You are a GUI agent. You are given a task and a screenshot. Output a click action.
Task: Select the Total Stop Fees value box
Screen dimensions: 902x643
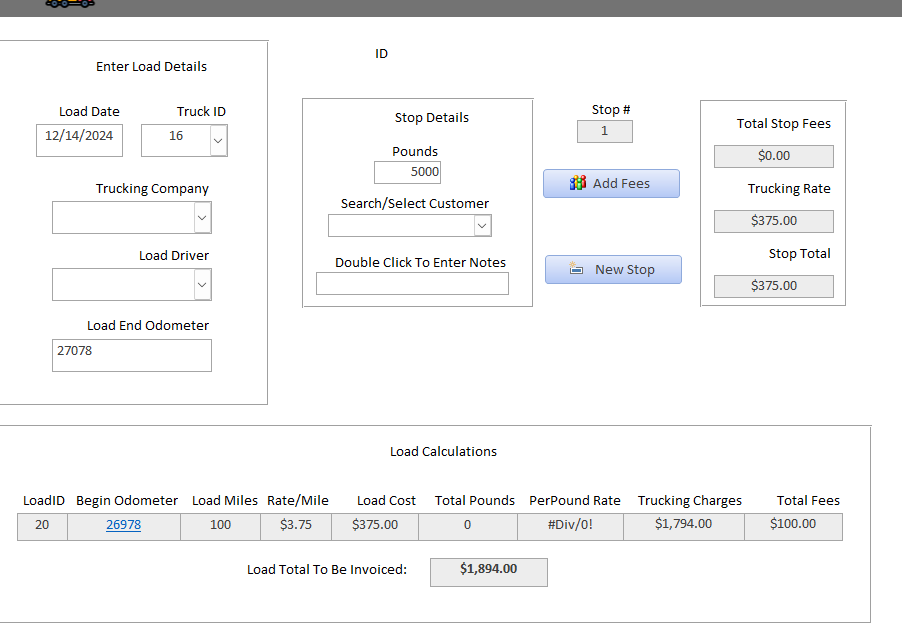[x=773, y=156]
